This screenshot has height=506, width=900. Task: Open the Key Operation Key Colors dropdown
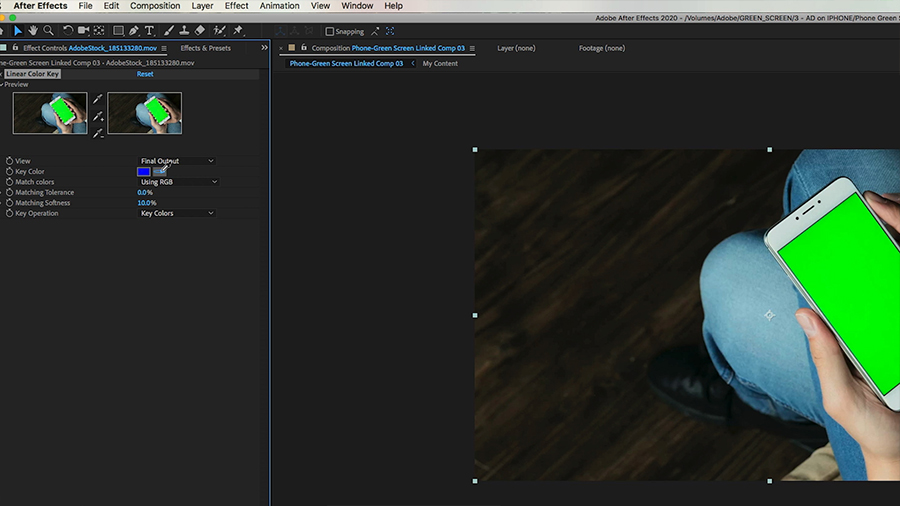177,213
